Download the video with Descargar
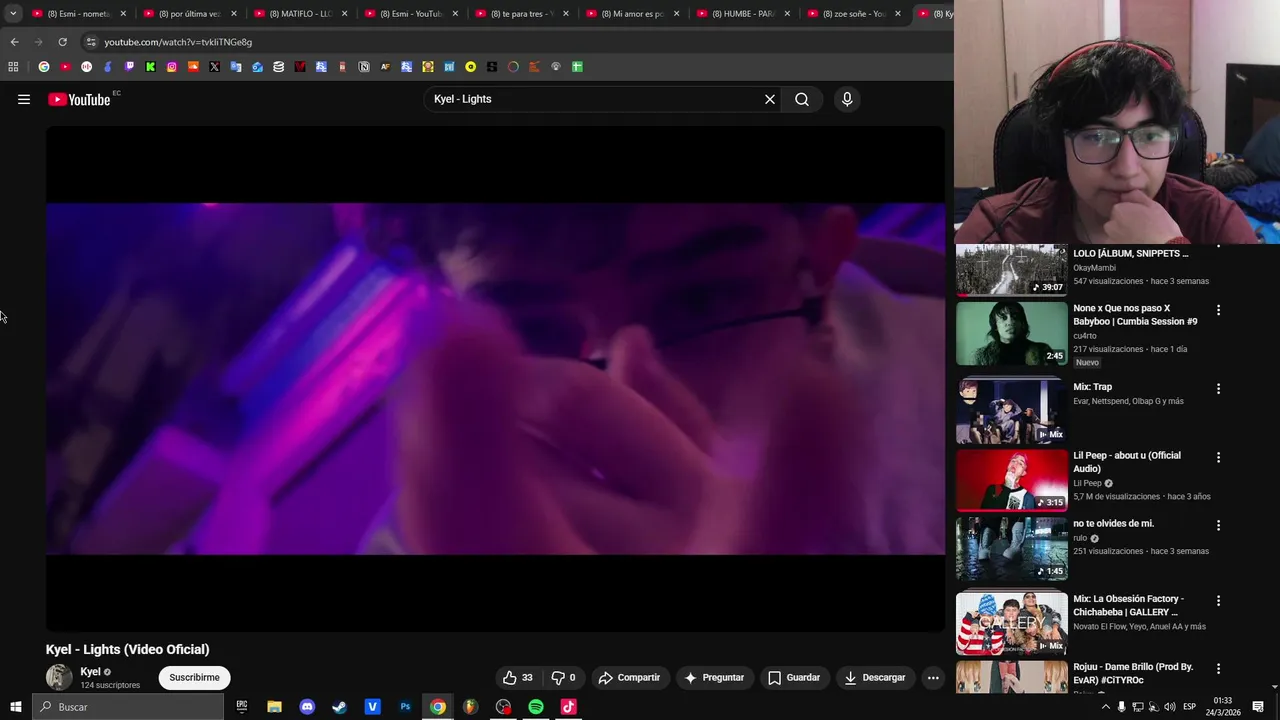1280x720 pixels. (875, 677)
